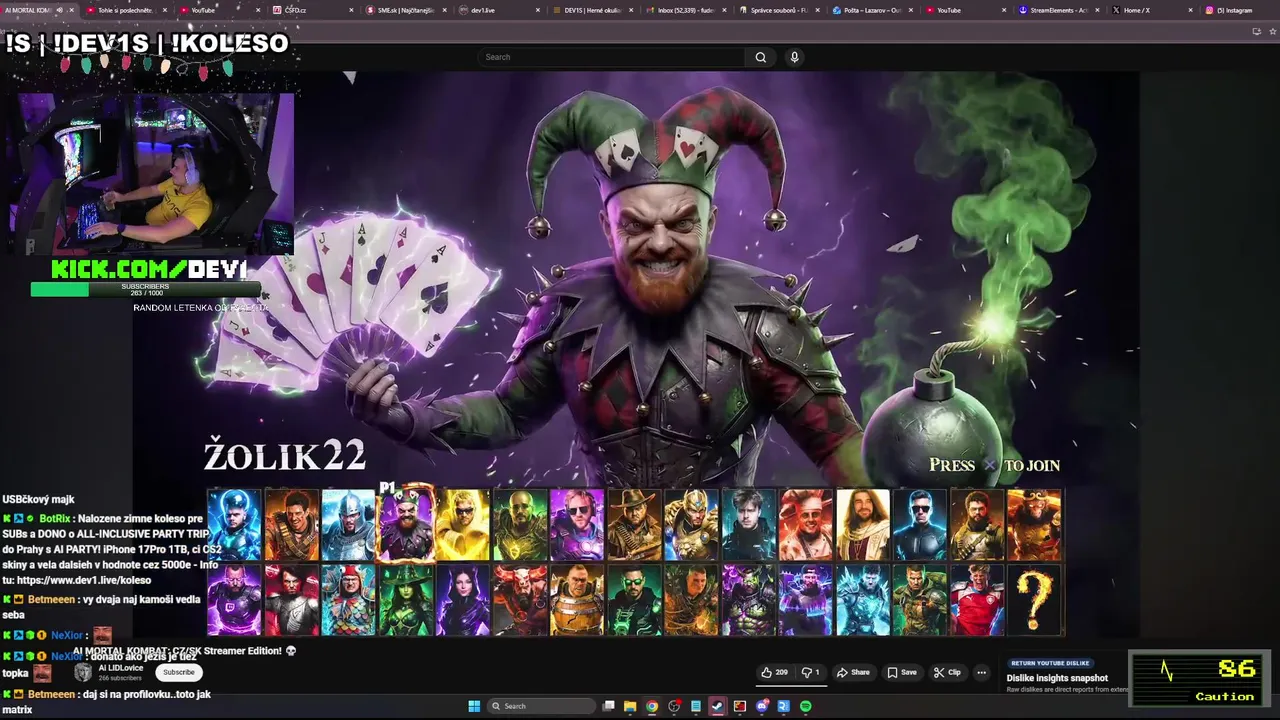
Task: Open Ai LiDLovice channel avatar
Action: pyautogui.click(x=83, y=672)
